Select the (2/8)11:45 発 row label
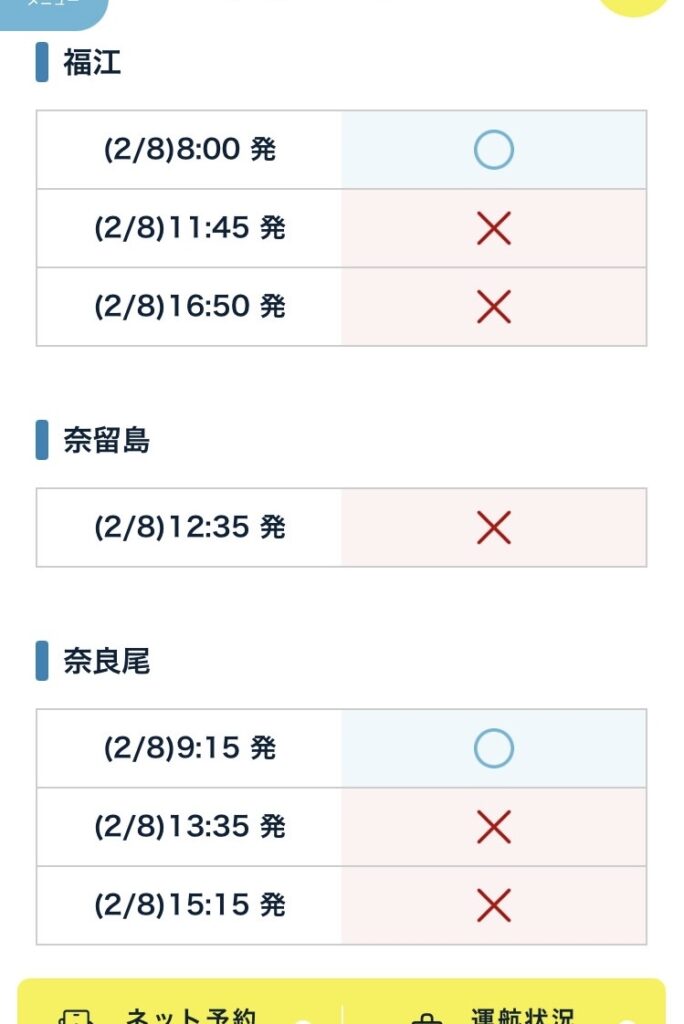Viewport: 684px width, 1024px height. point(189,229)
